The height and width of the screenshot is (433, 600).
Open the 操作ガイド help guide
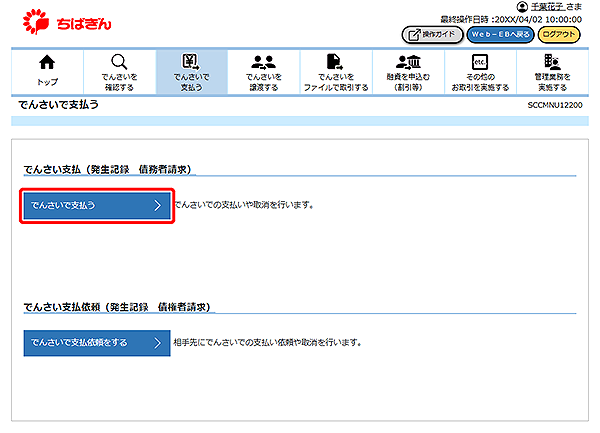point(431,34)
